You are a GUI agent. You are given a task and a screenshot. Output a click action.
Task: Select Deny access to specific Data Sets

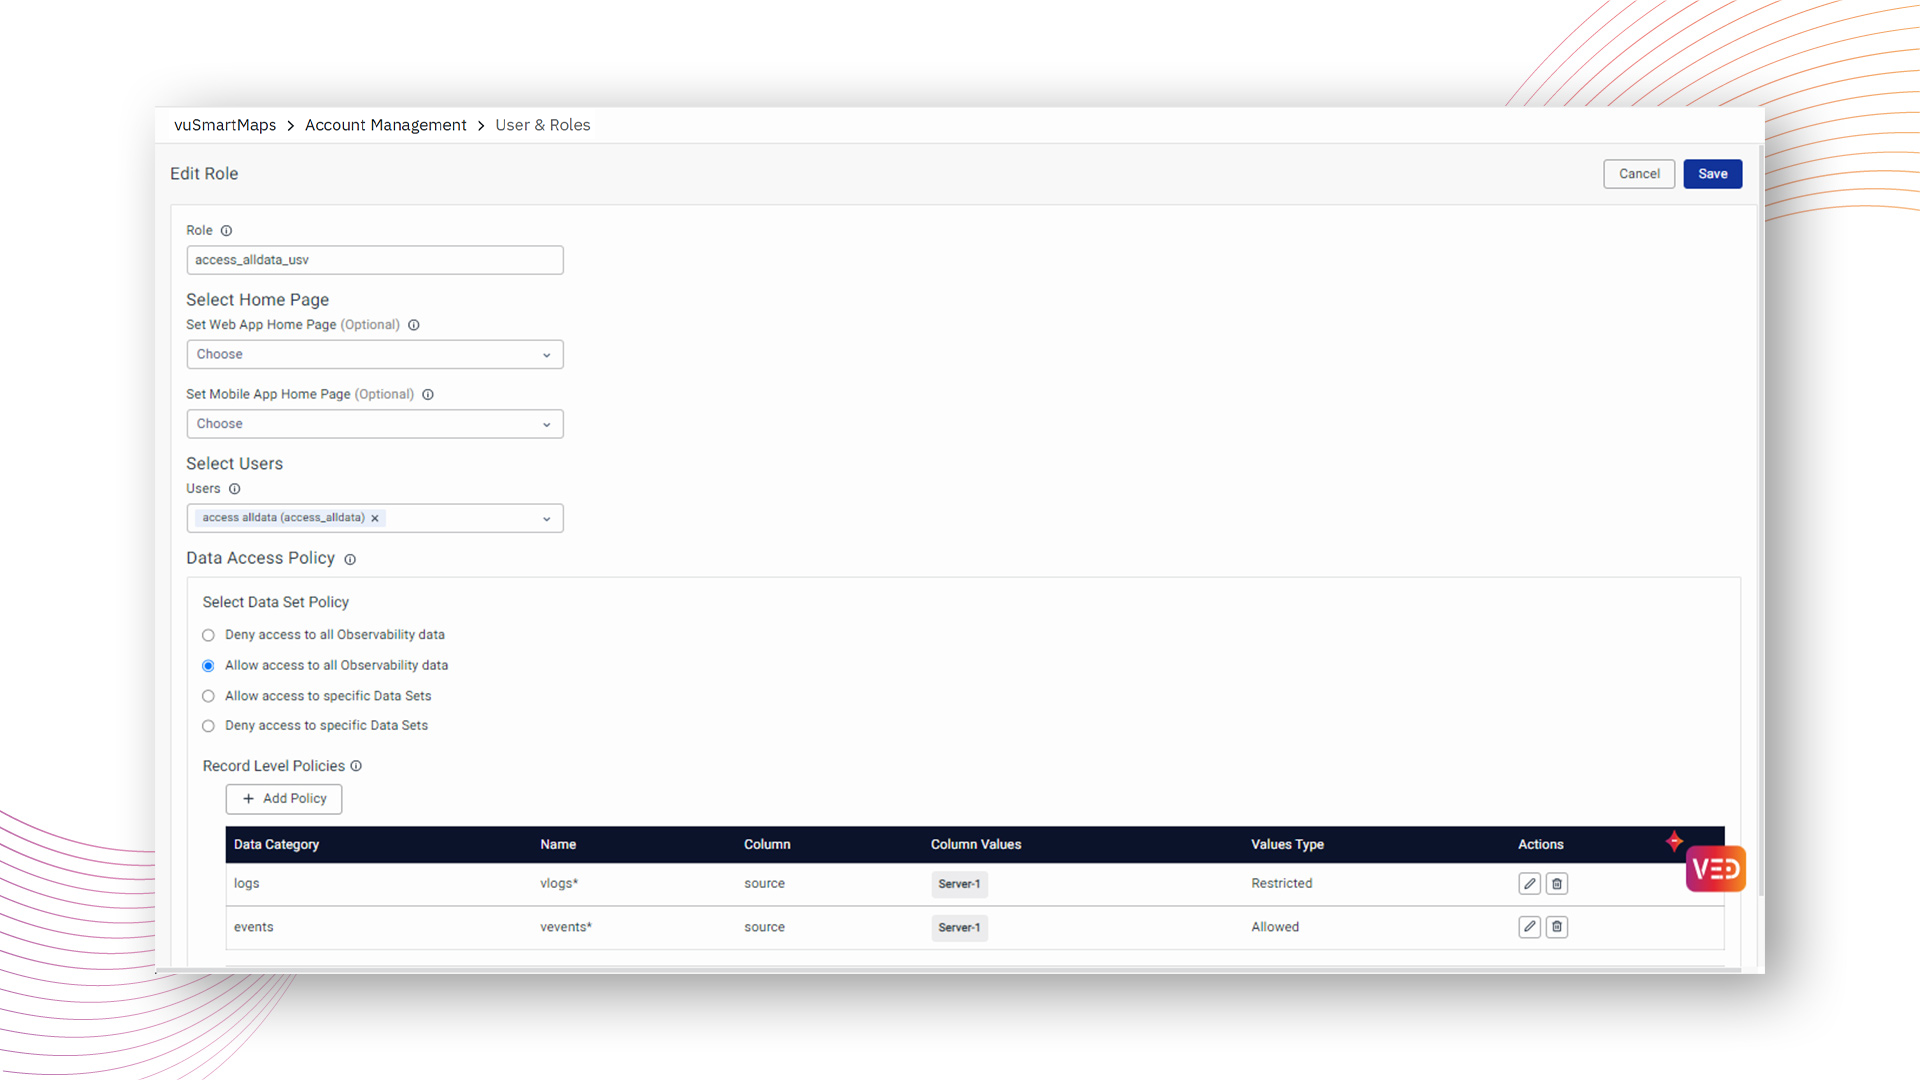point(208,726)
